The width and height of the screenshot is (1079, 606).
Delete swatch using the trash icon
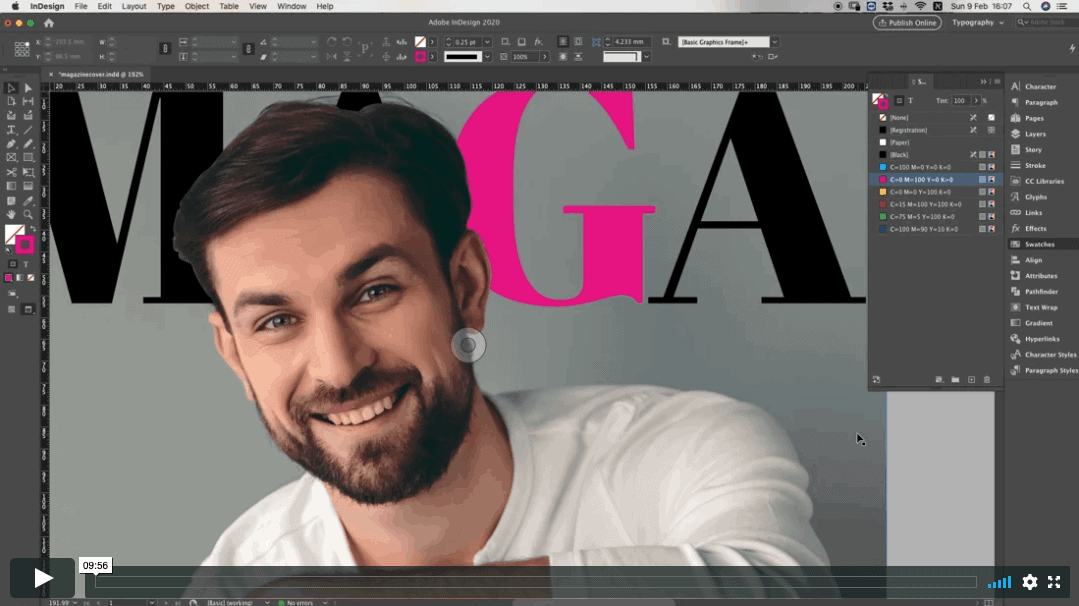pos(987,380)
